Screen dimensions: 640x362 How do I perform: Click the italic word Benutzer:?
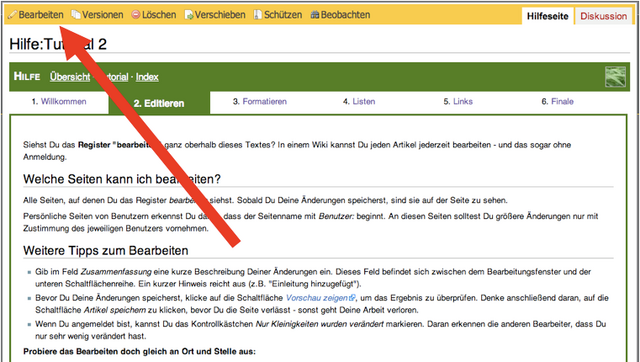(336, 217)
